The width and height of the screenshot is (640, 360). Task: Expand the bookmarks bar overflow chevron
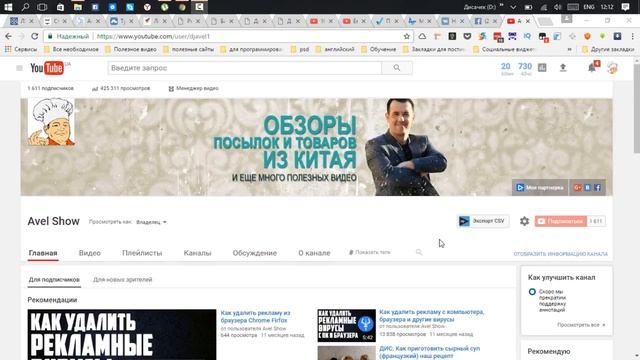569,49
